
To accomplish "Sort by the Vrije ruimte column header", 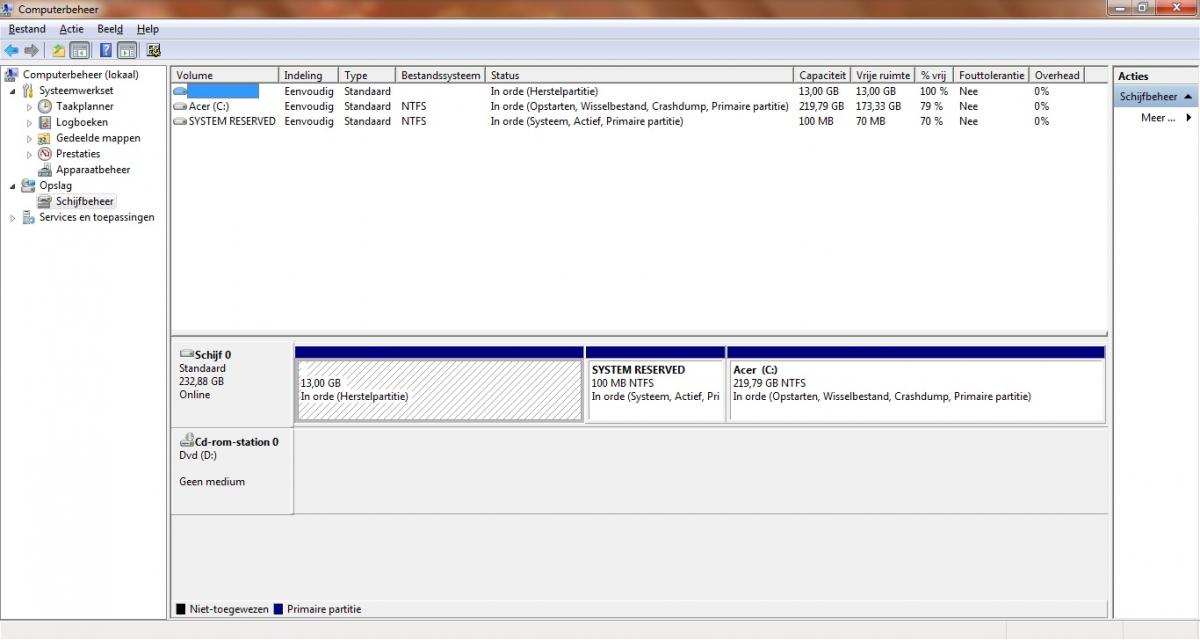I will coord(883,75).
